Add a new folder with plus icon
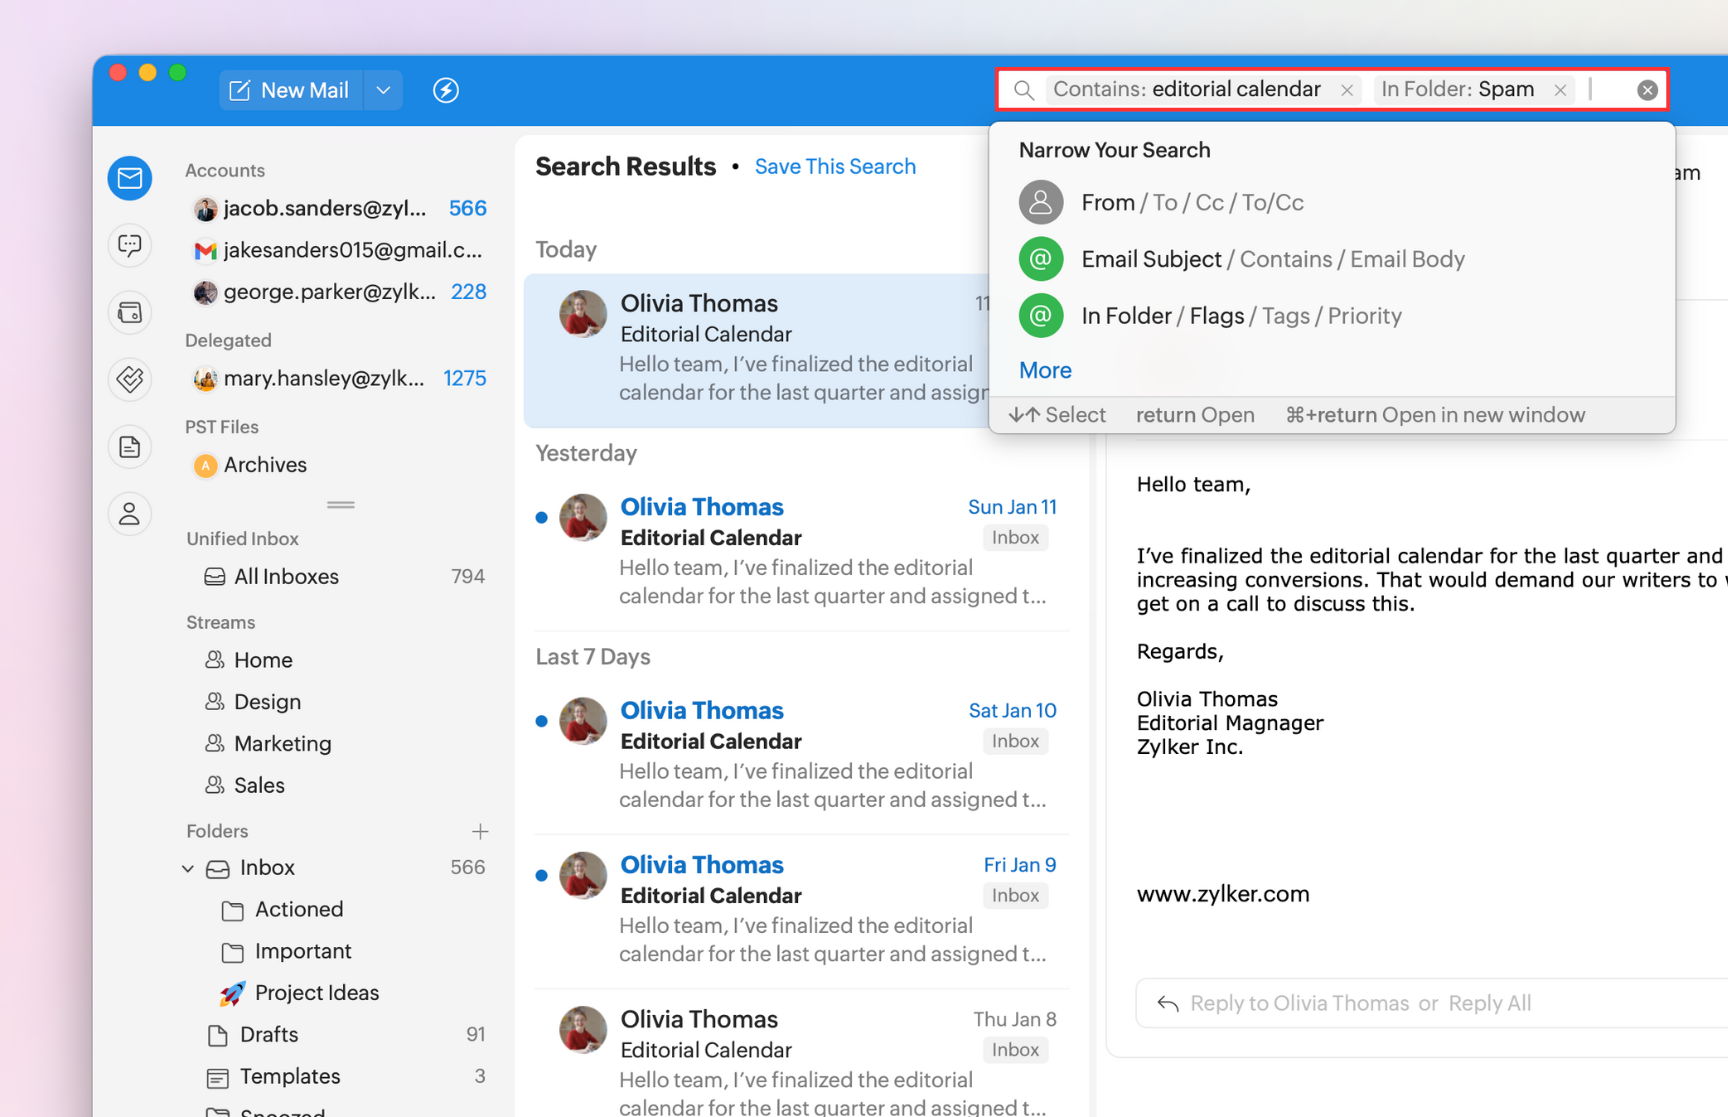 [x=480, y=831]
